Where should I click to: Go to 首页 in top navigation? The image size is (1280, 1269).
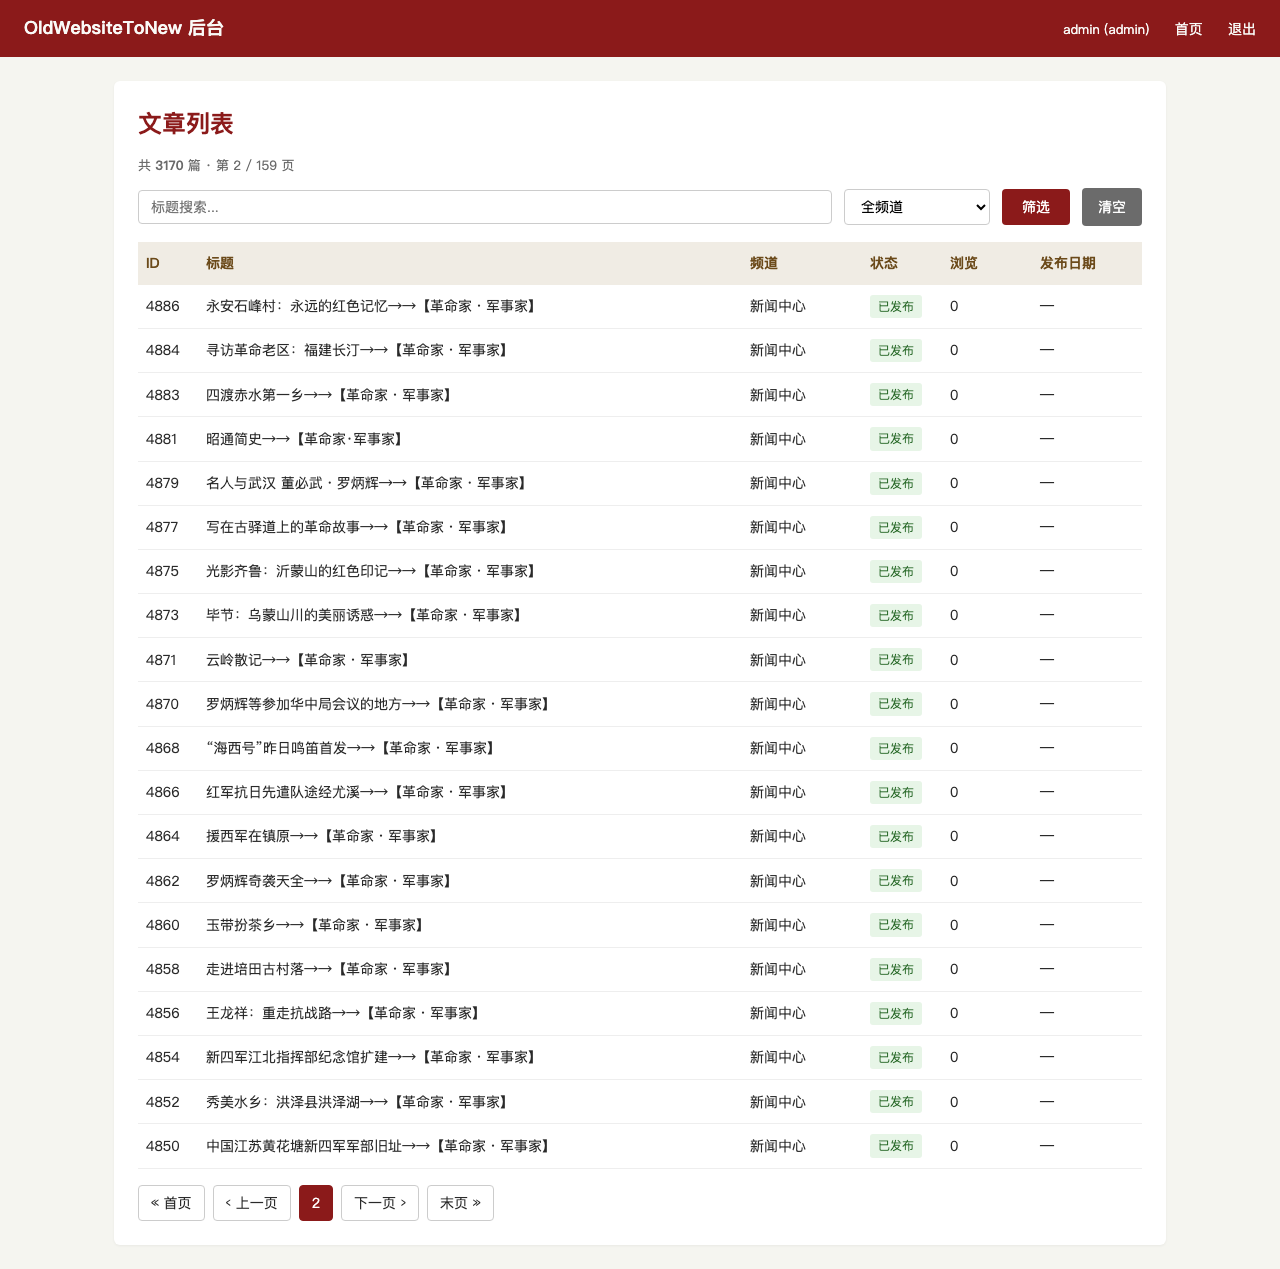tap(1189, 29)
